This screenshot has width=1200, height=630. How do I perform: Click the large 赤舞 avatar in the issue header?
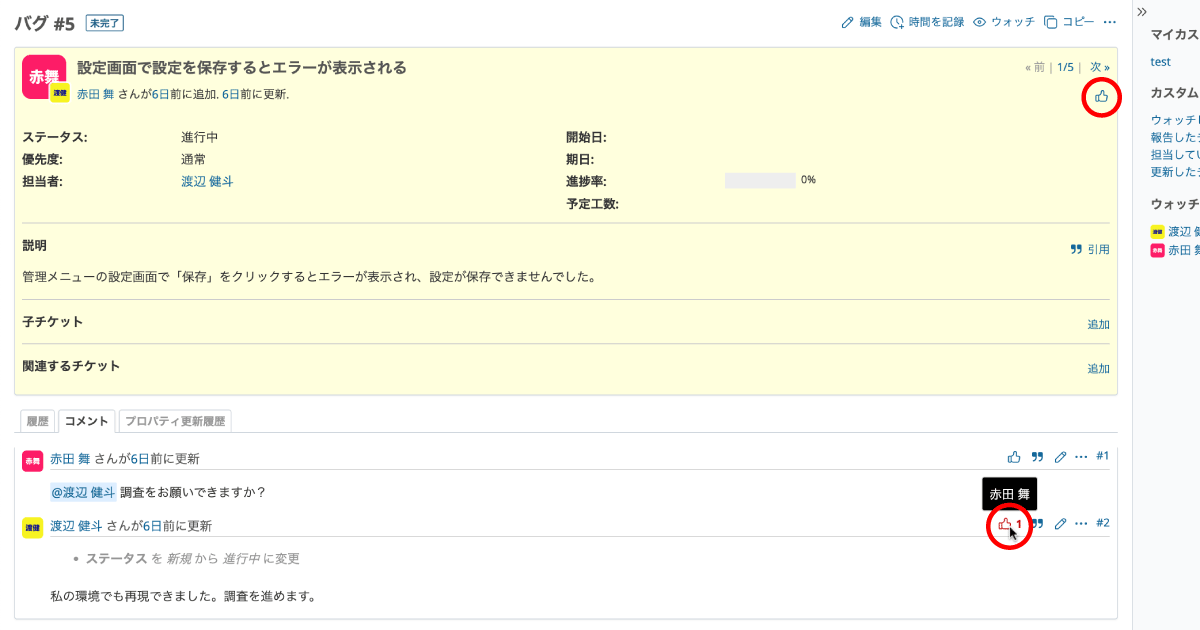tap(43, 76)
